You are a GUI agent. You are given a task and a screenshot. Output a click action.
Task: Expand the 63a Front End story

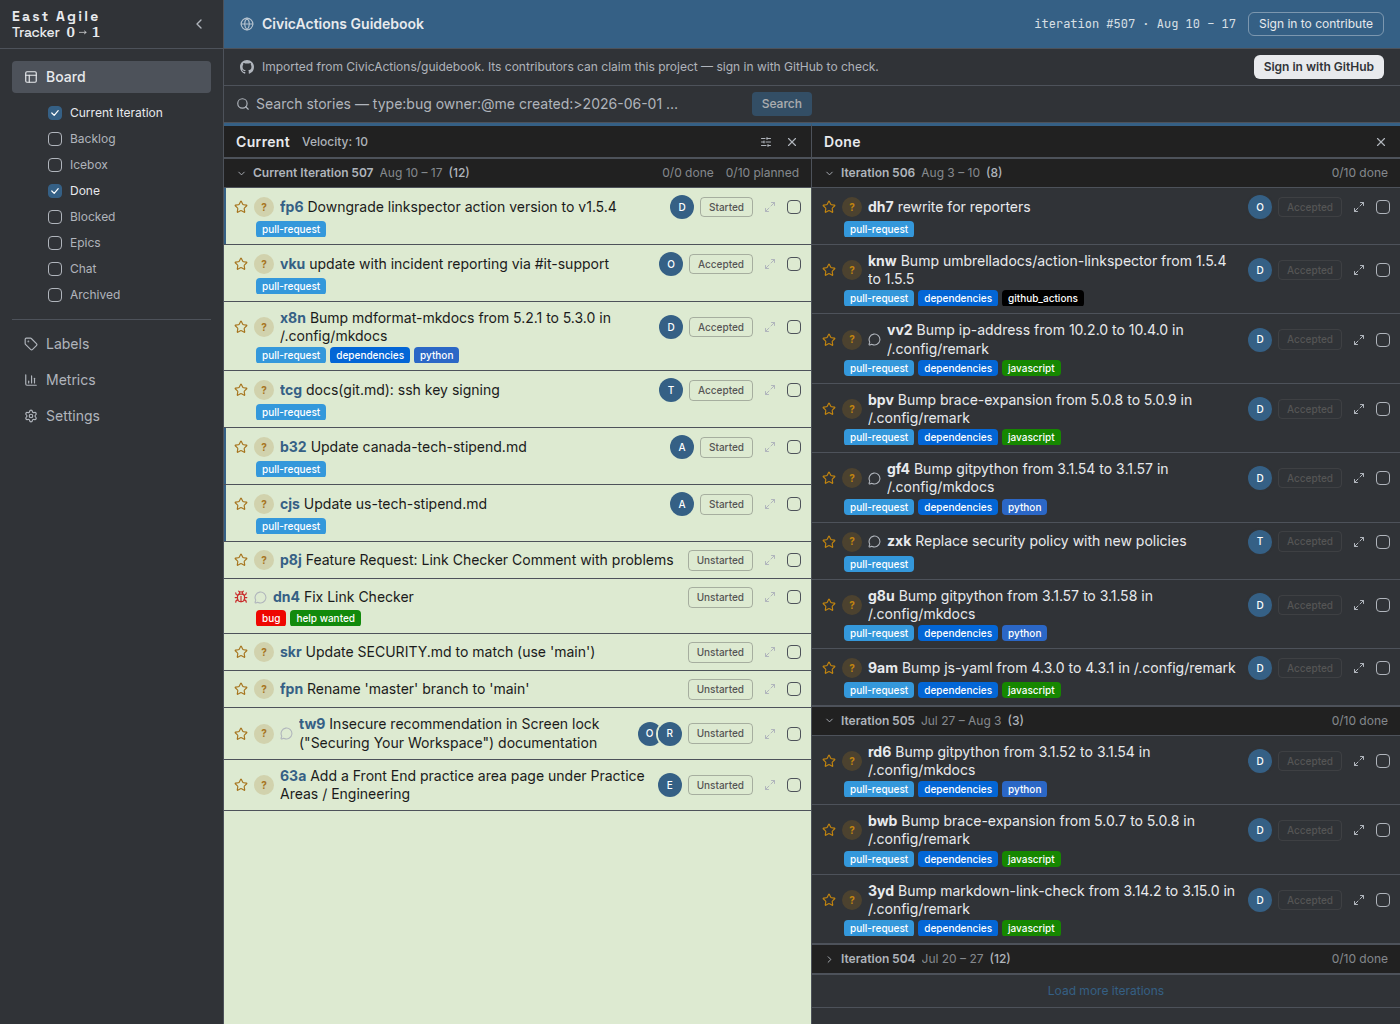(770, 785)
